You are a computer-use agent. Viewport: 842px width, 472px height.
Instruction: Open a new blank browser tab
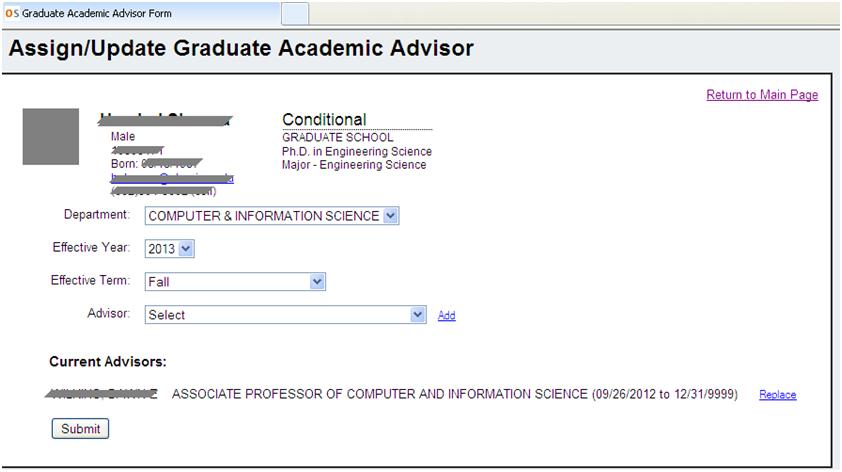coord(295,14)
